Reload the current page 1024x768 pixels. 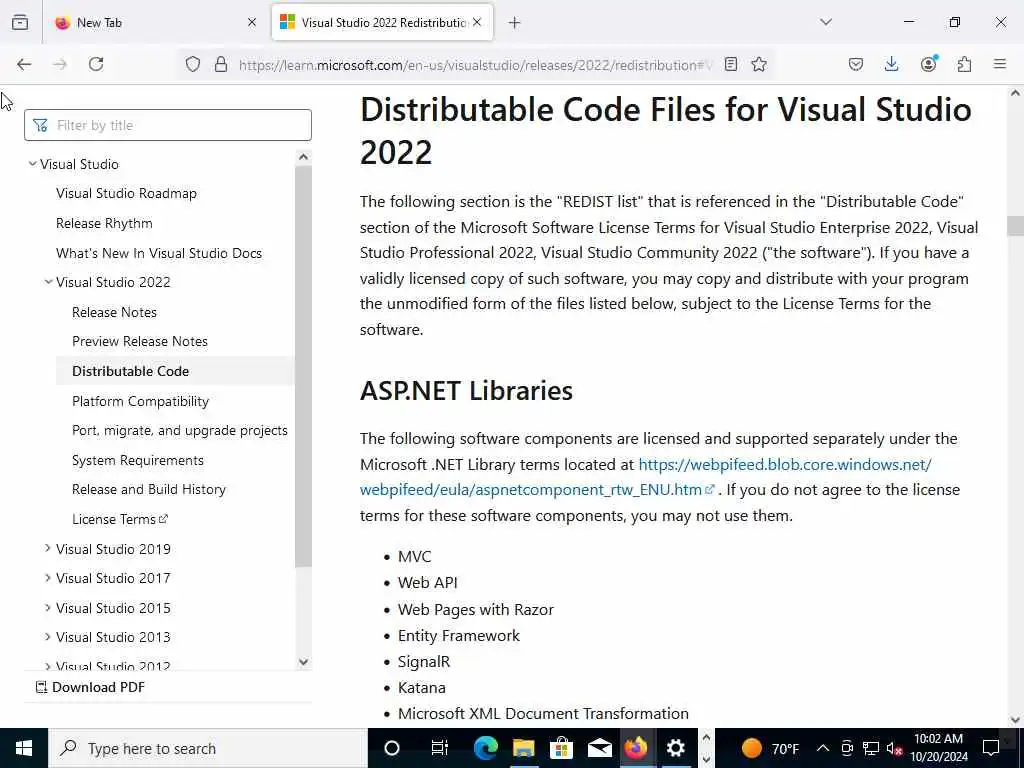(x=96, y=64)
